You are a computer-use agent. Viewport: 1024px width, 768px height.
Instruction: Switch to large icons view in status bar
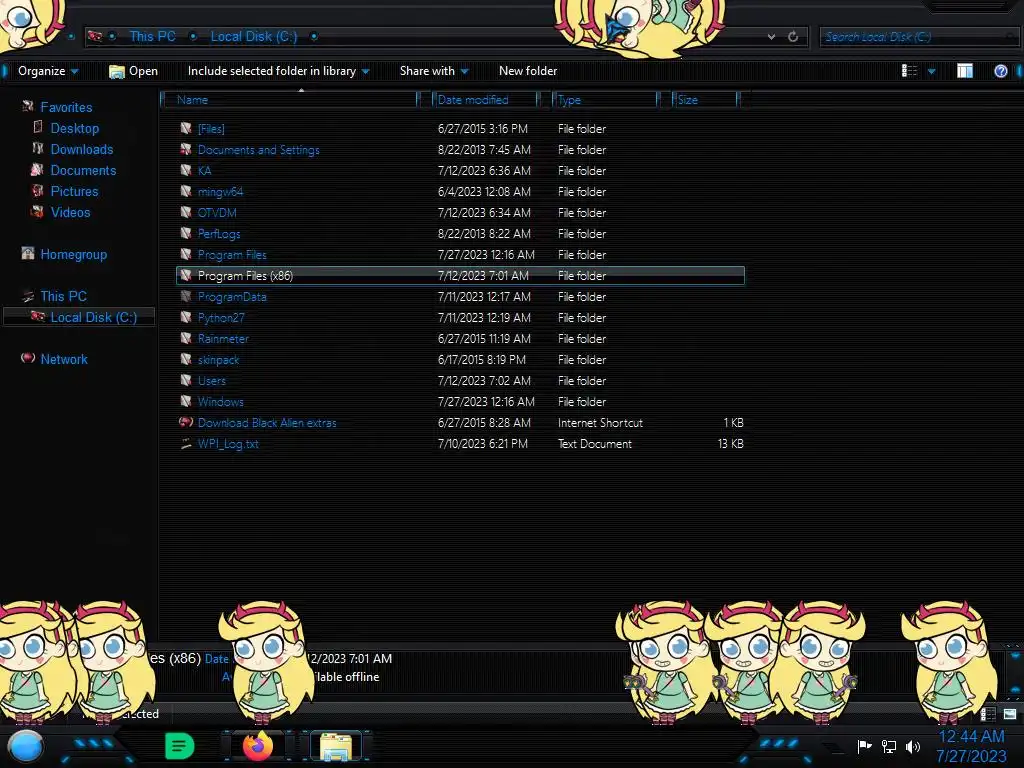[x=1010, y=714]
